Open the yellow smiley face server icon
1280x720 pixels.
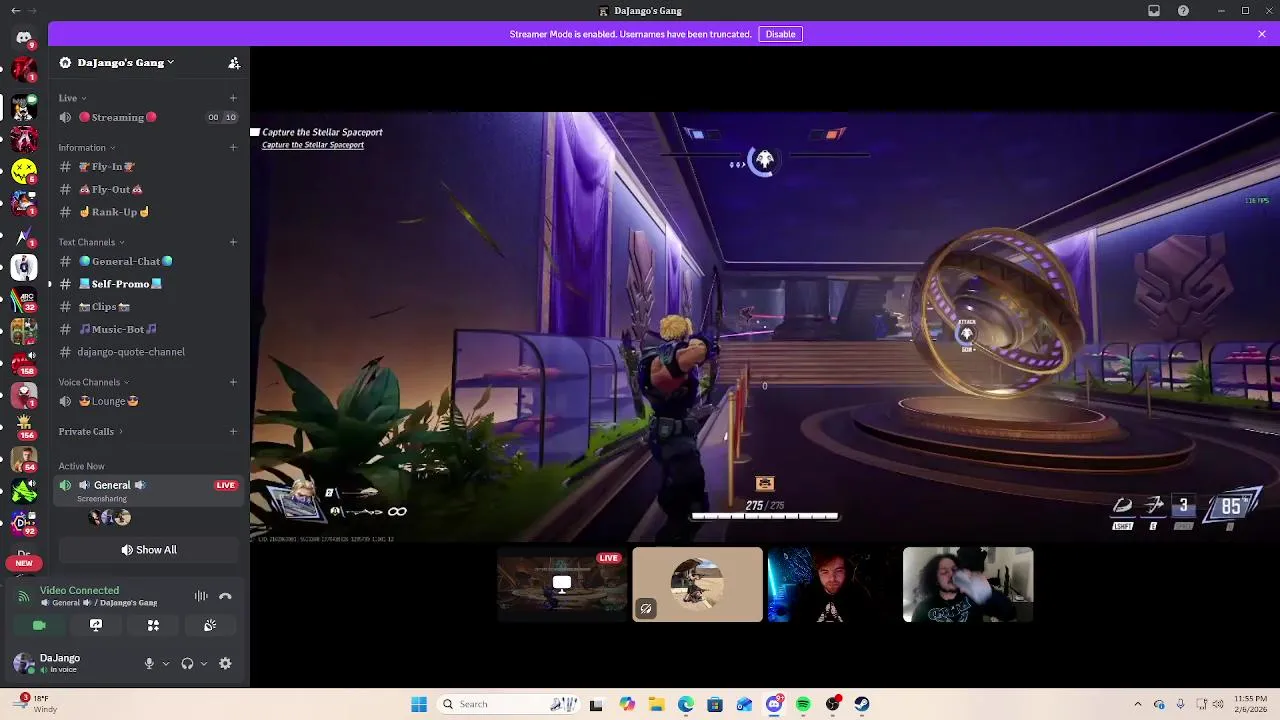24,172
